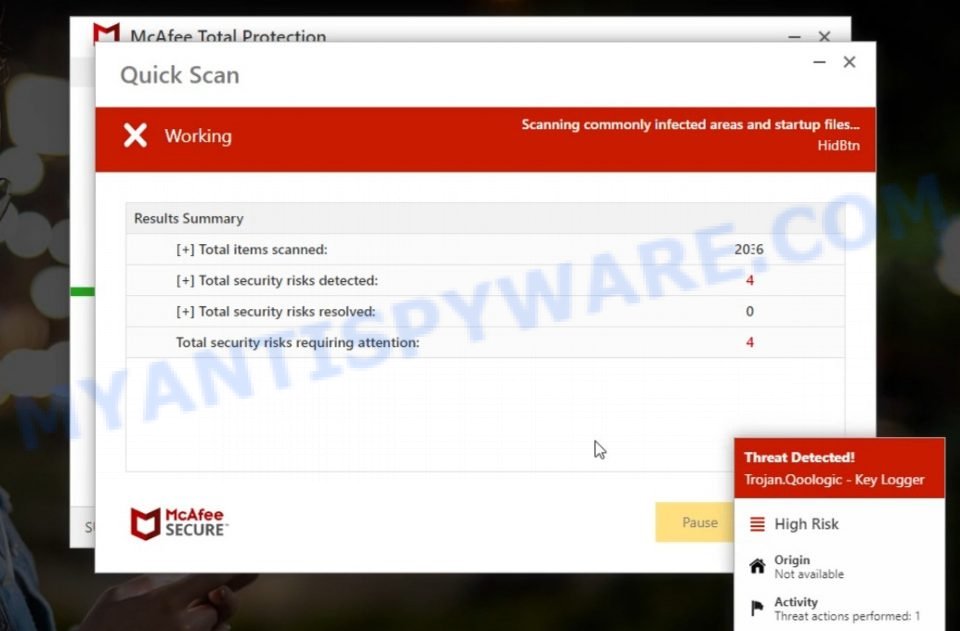The height and width of the screenshot is (631, 960).
Task: Expand the Total items scanned row
Action: 185,249
